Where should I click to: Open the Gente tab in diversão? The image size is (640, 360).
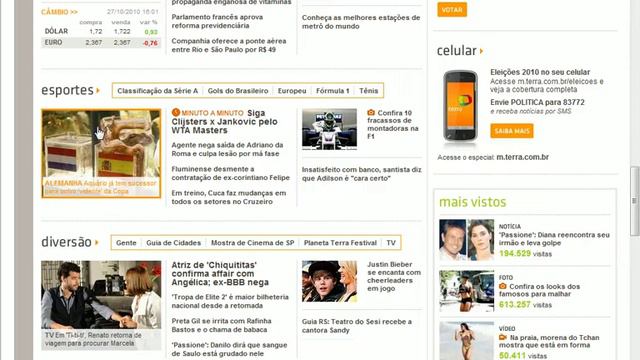click(126, 242)
